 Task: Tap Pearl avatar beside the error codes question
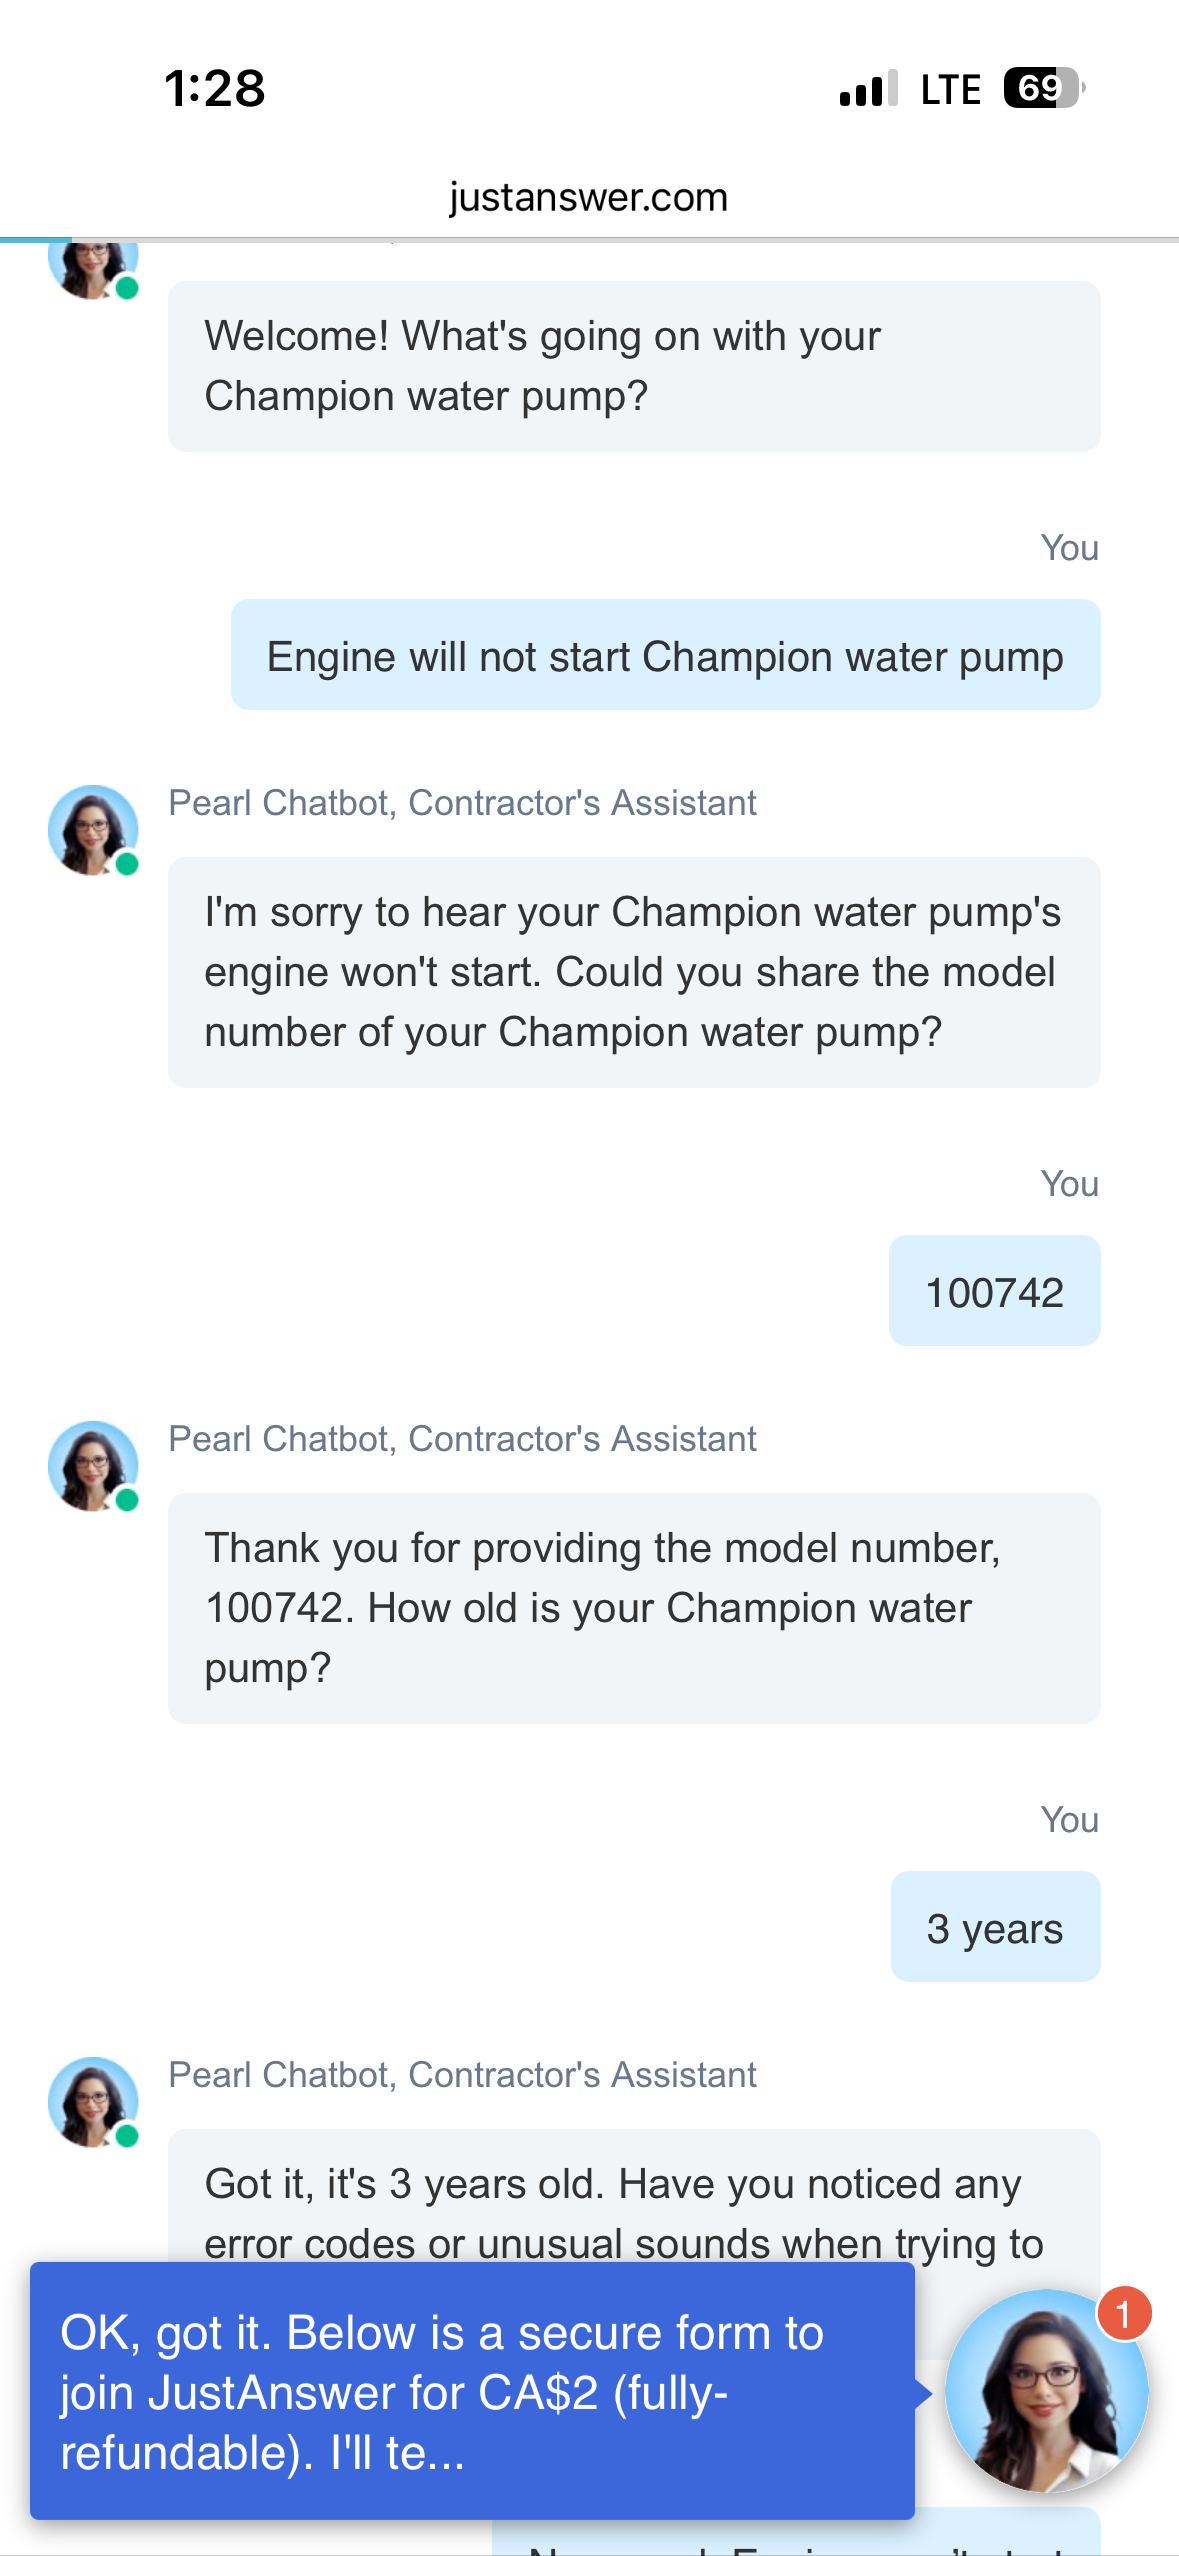[93, 2102]
